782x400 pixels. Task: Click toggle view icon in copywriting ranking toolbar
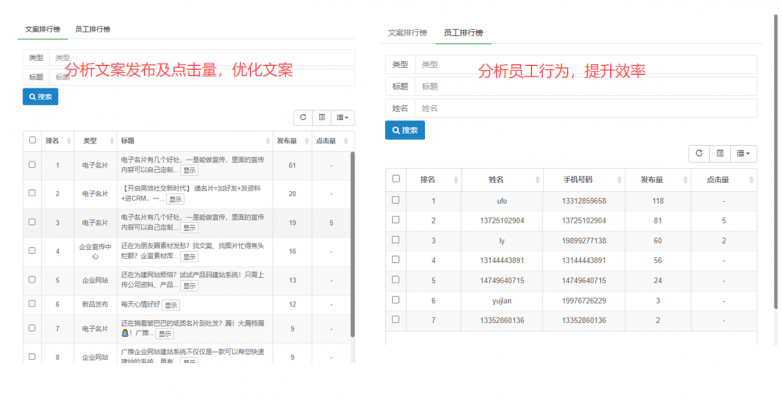click(x=322, y=117)
